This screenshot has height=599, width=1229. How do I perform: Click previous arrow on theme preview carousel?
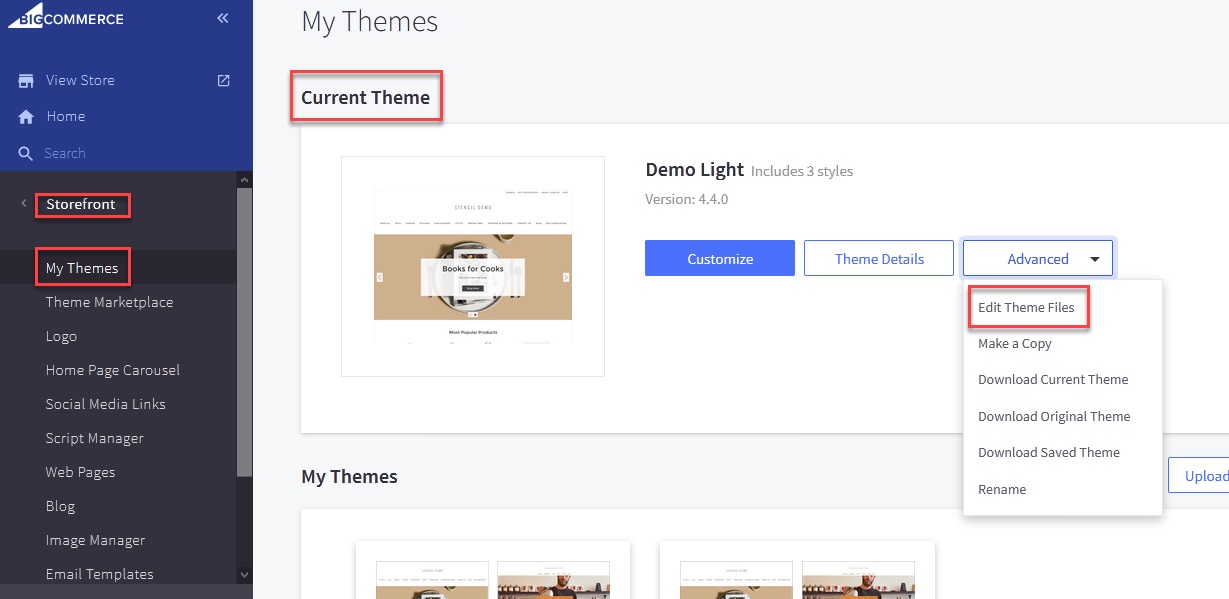[380, 277]
